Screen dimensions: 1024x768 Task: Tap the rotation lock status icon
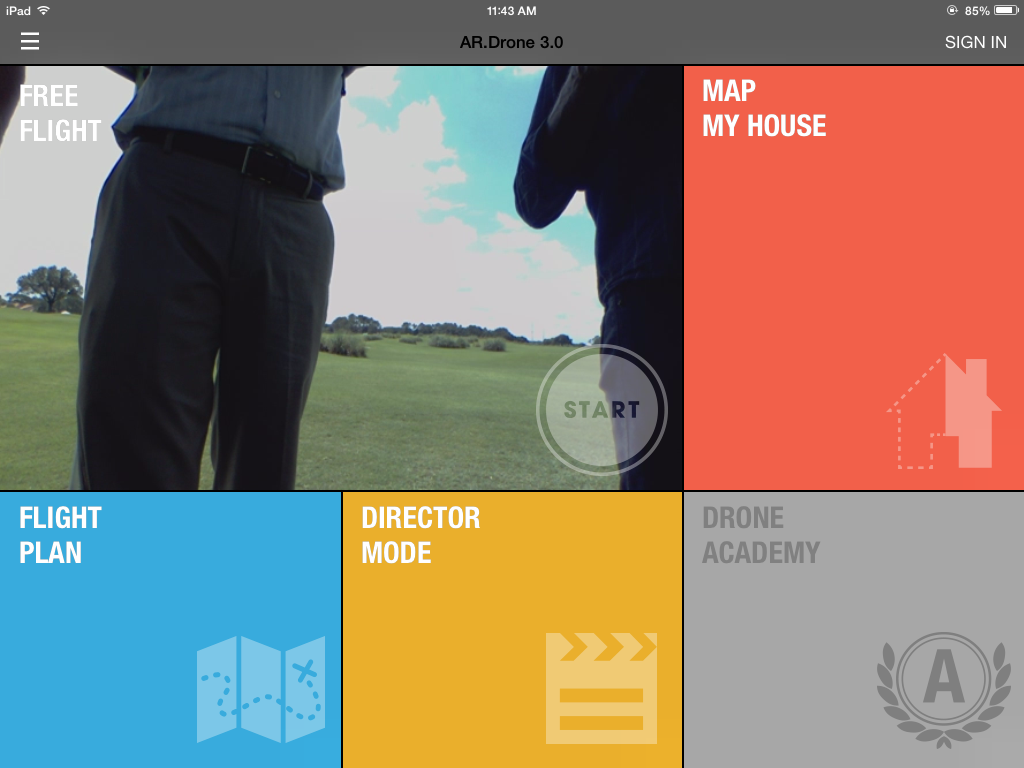pos(952,10)
